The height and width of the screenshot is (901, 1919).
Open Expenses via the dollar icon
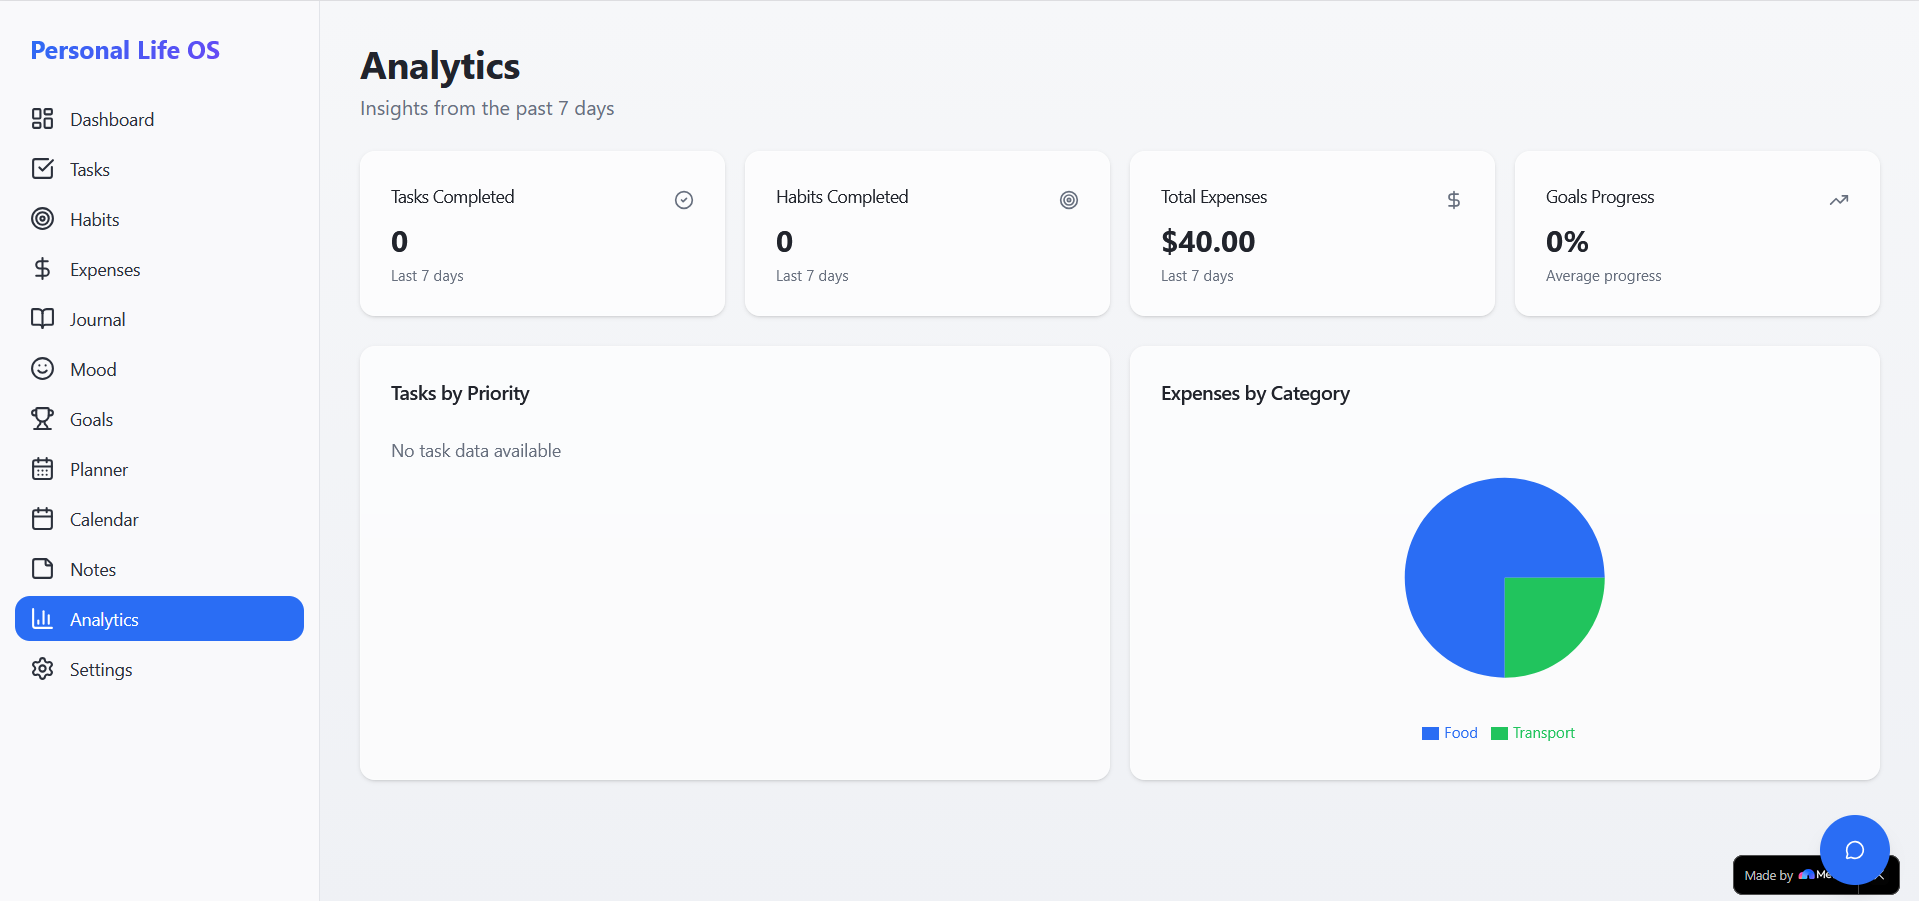[42, 269]
